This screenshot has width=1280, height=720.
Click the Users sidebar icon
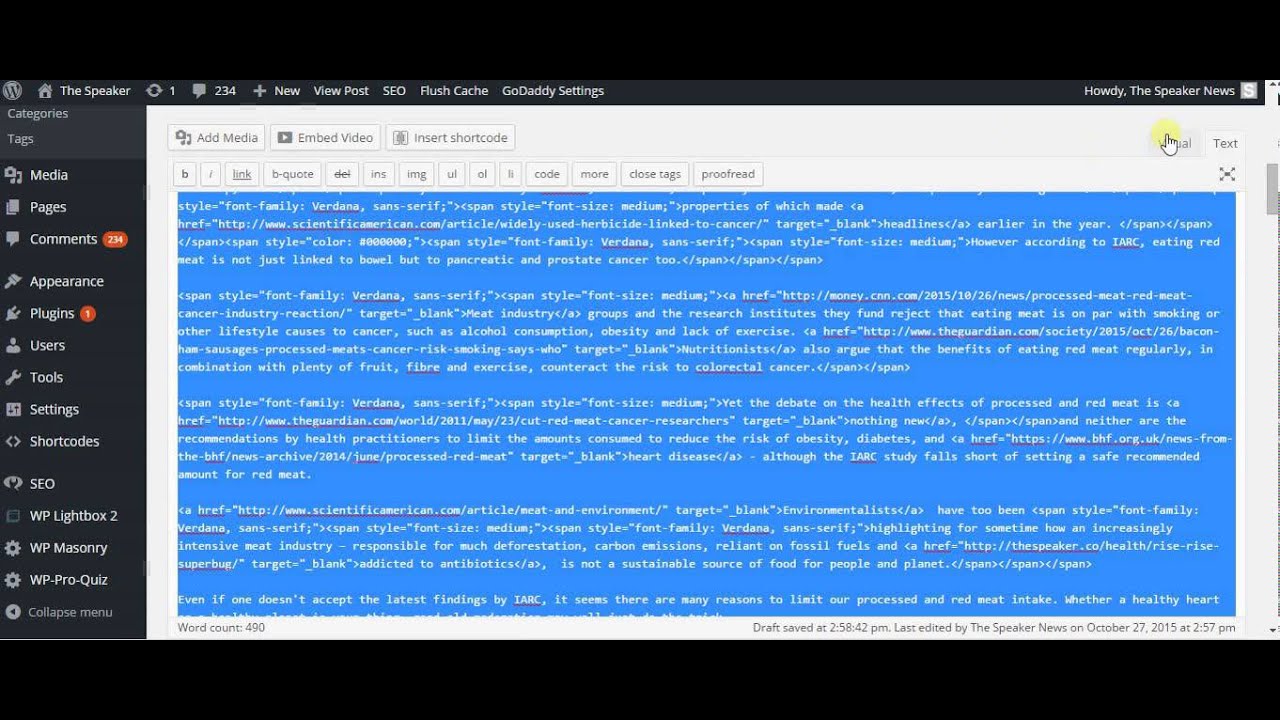pyautogui.click(x=13, y=345)
